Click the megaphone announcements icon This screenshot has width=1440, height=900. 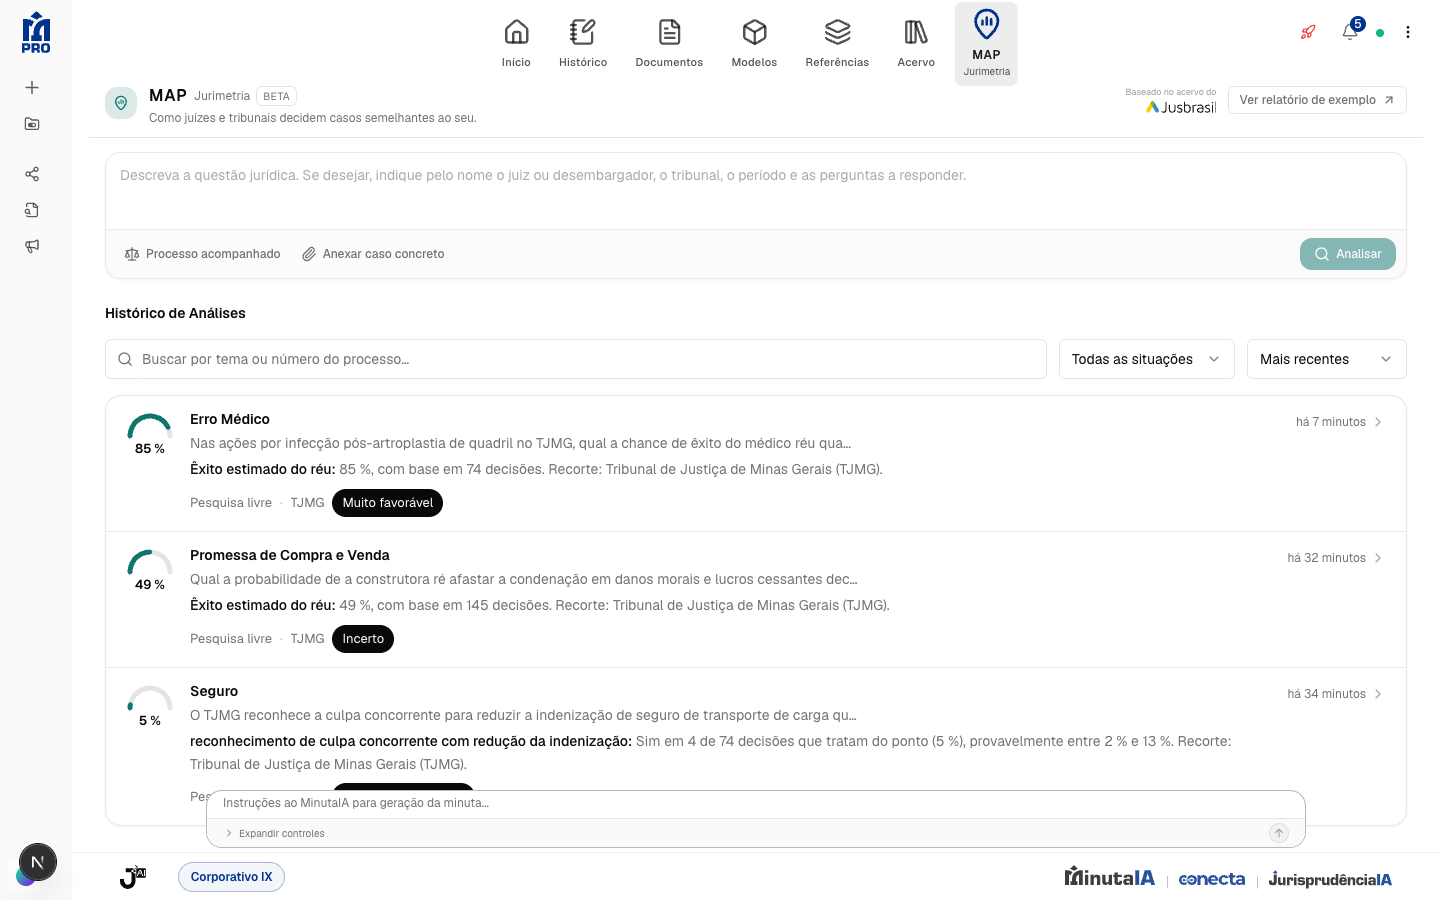[32, 246]
